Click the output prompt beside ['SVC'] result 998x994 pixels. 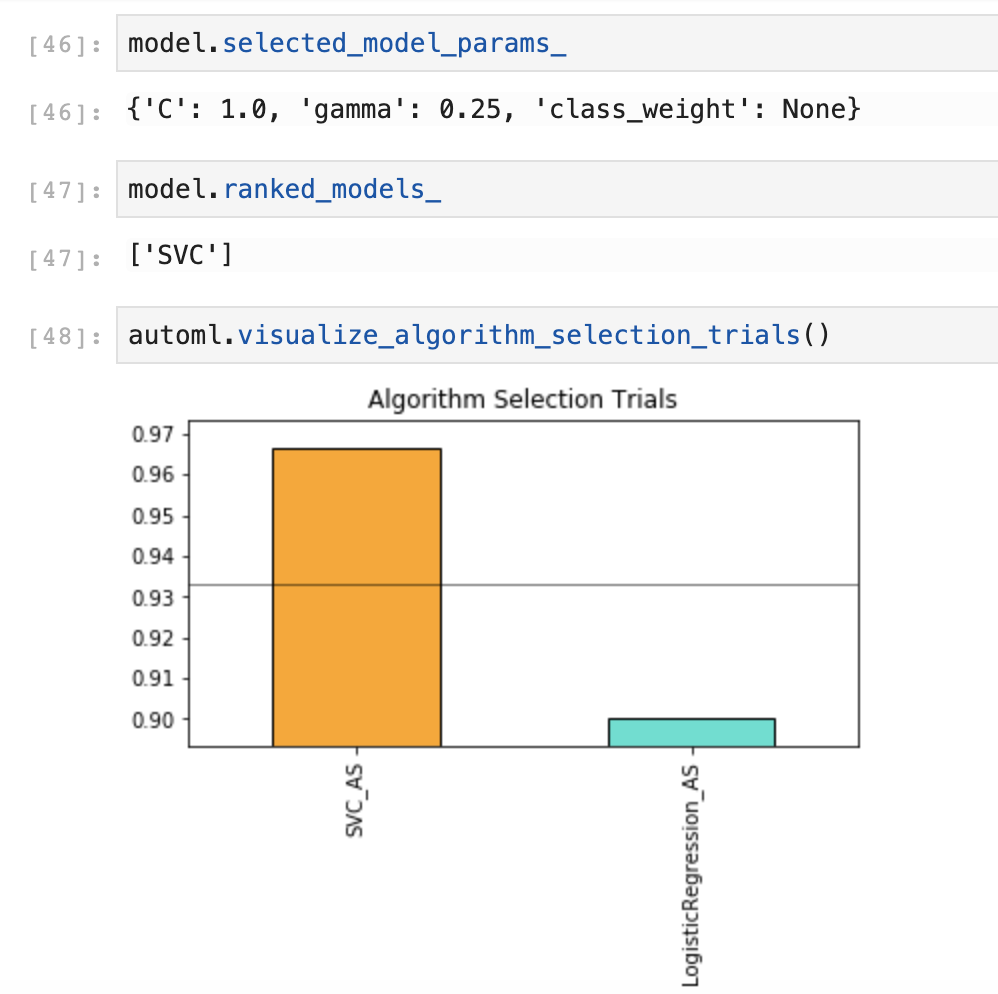click(63, 258)
